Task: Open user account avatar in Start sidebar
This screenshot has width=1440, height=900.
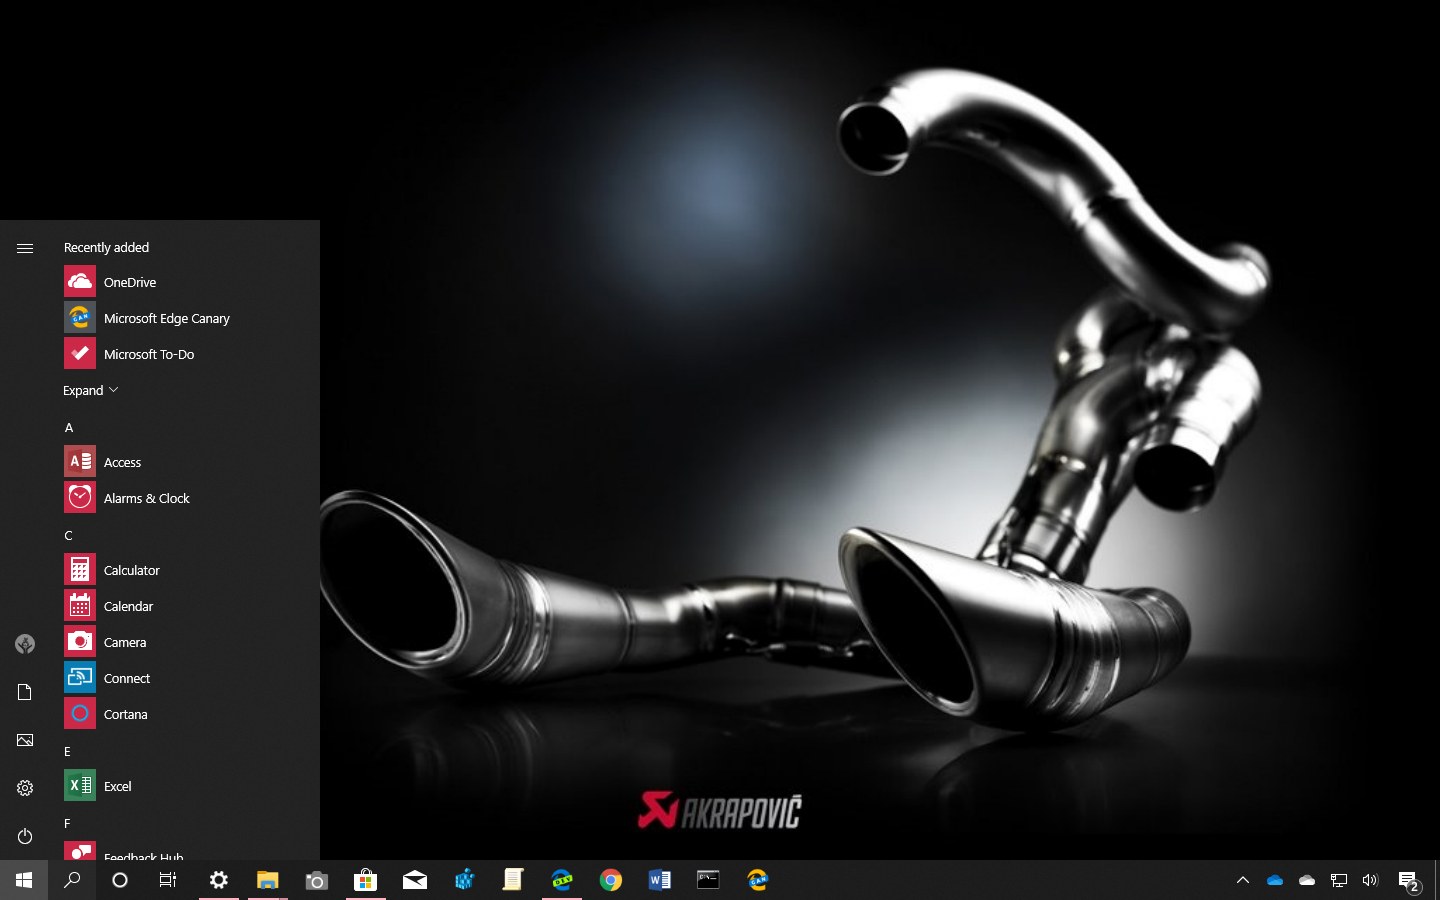Action: coord(25,644)
